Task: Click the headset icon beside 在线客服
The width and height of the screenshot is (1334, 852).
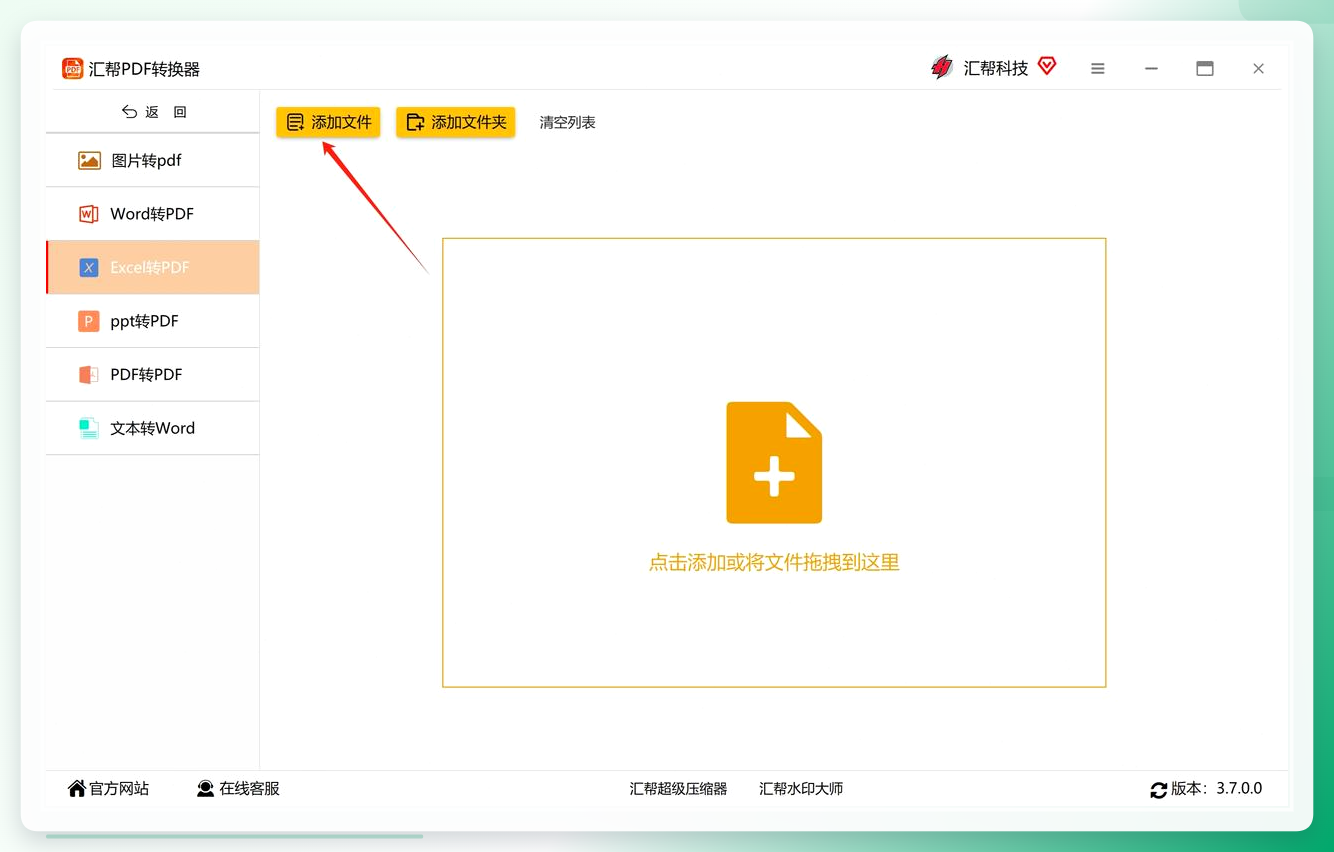Action: tap(205, 789)
